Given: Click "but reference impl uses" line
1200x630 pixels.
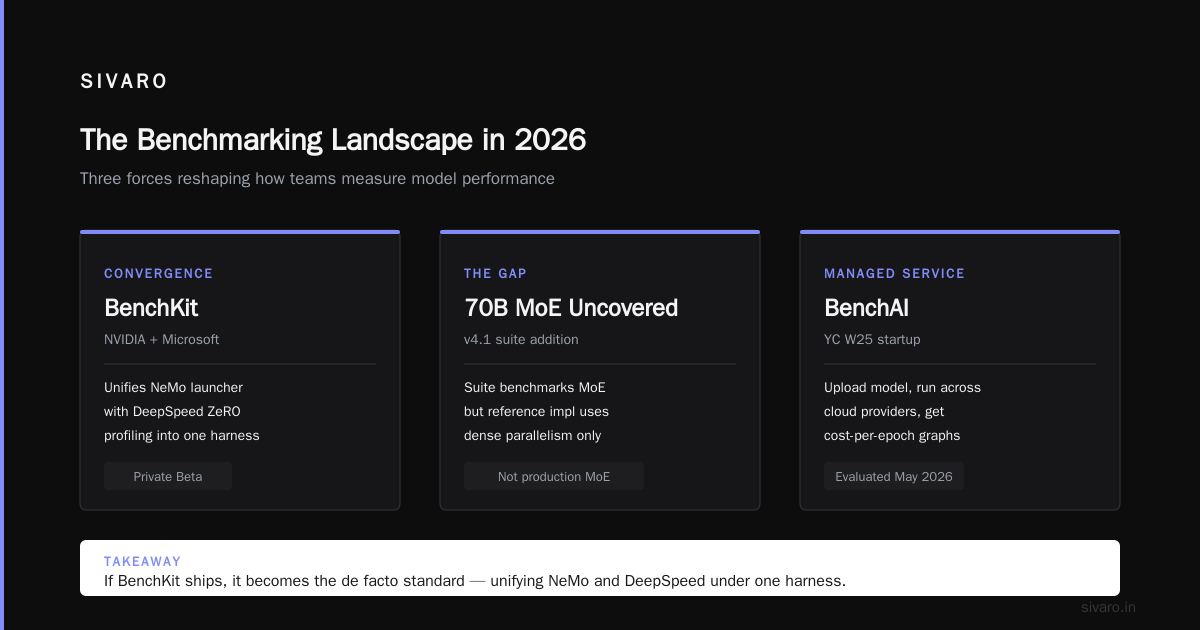Looking at the screenshot, I should coord(536,411).
